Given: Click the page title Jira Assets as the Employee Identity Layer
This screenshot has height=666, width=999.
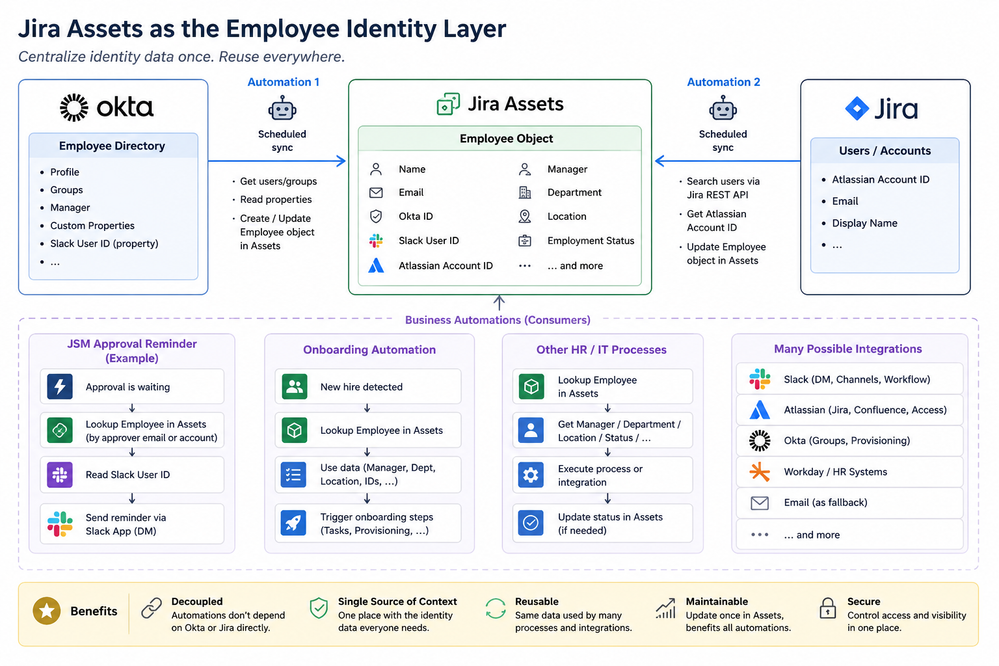Looking at the screenshot, I should click(262, 29).
